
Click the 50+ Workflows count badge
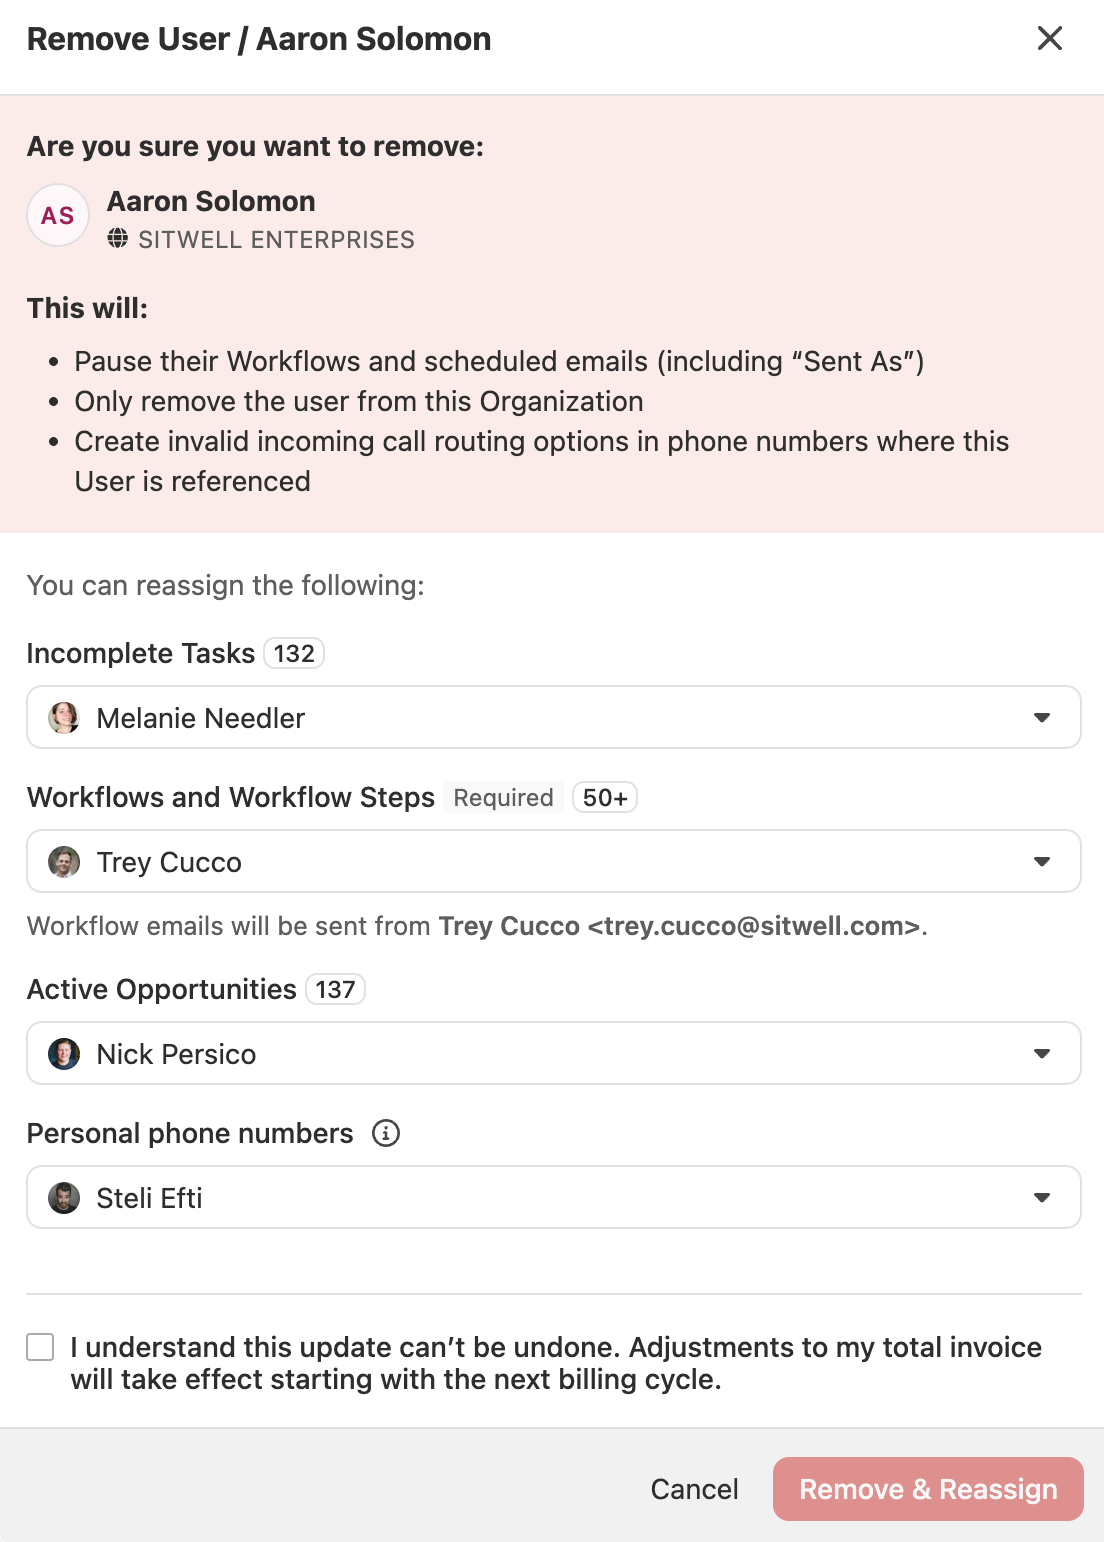coord(605,797)
